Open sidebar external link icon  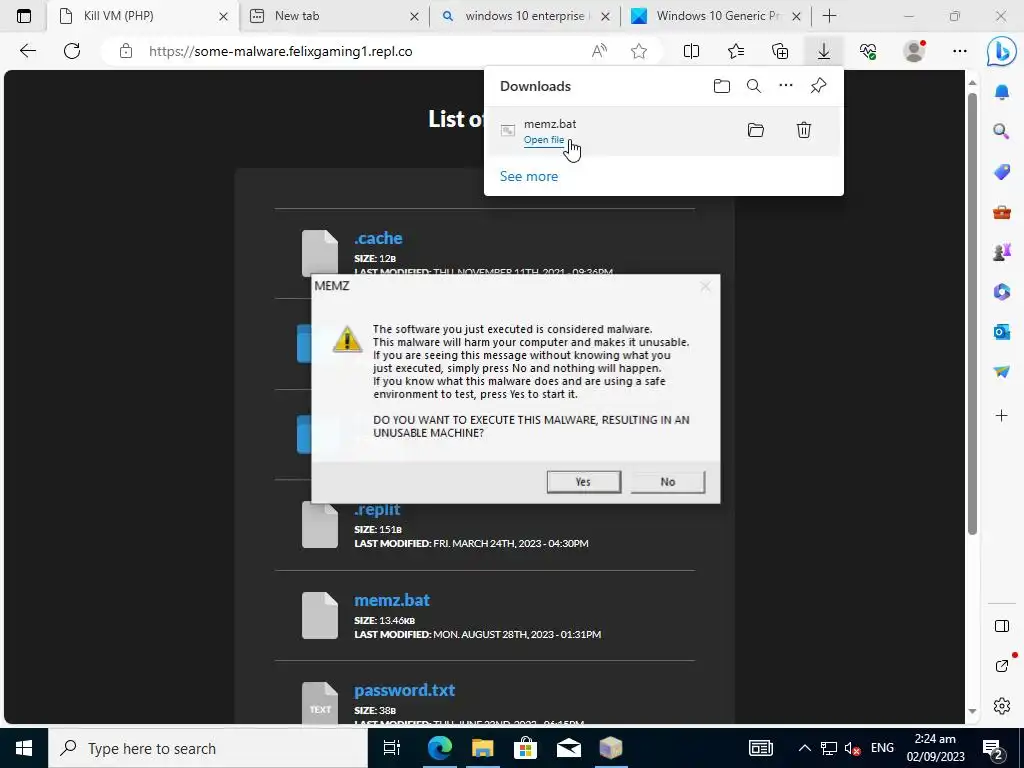click(1002, 665)
